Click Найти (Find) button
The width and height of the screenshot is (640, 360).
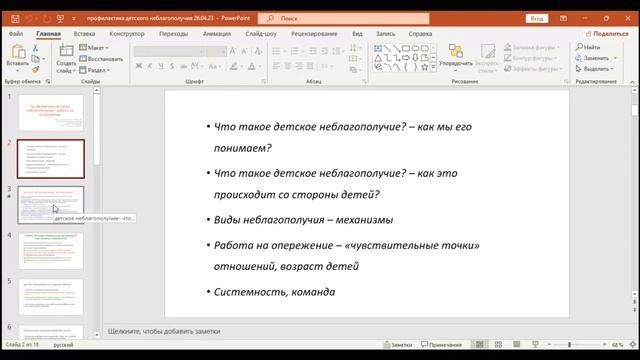click(588, 47)
